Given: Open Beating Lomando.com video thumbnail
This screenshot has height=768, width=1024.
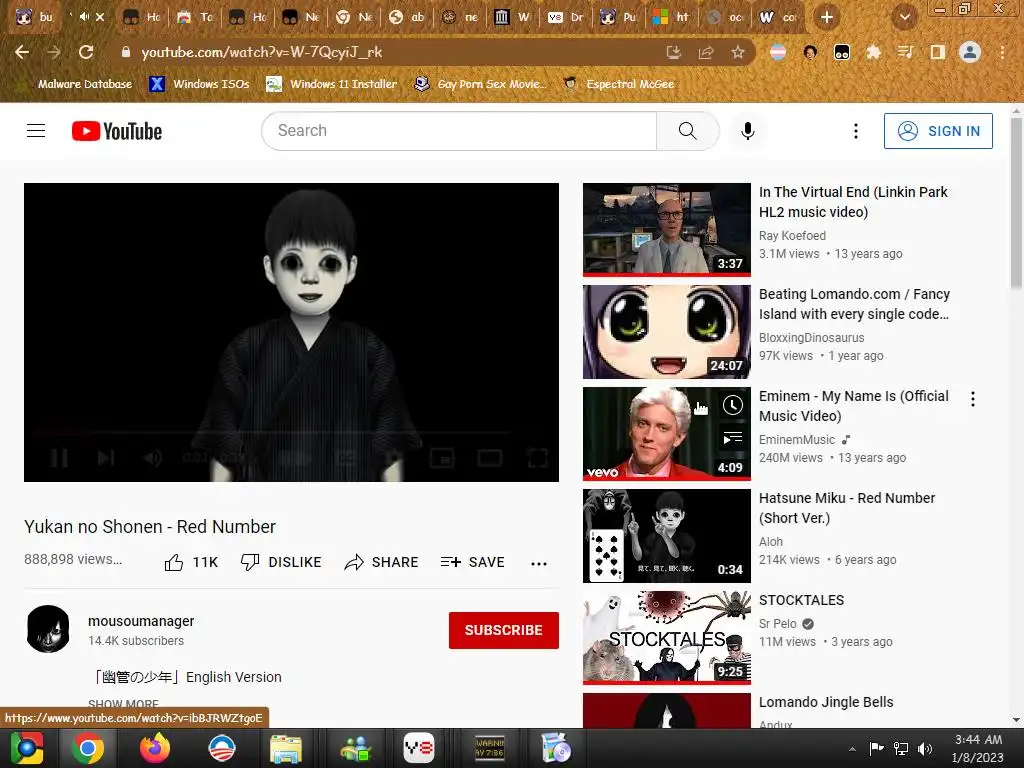Looking at the screenshot, I should tap(667, 331).
